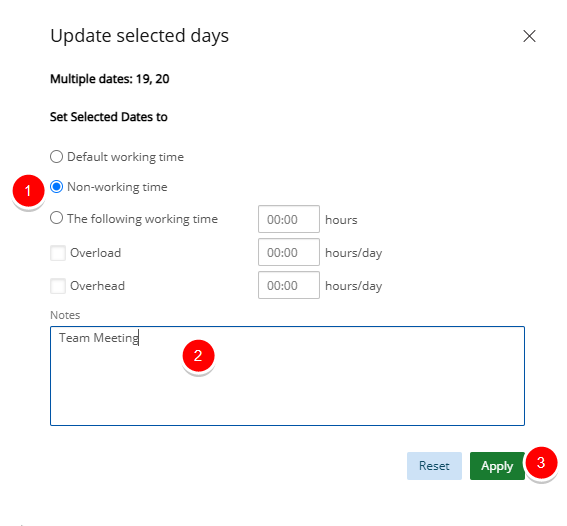Click the Non-working time label text
Viewport: 567px width, 526px height.
(x=117, y=187)
